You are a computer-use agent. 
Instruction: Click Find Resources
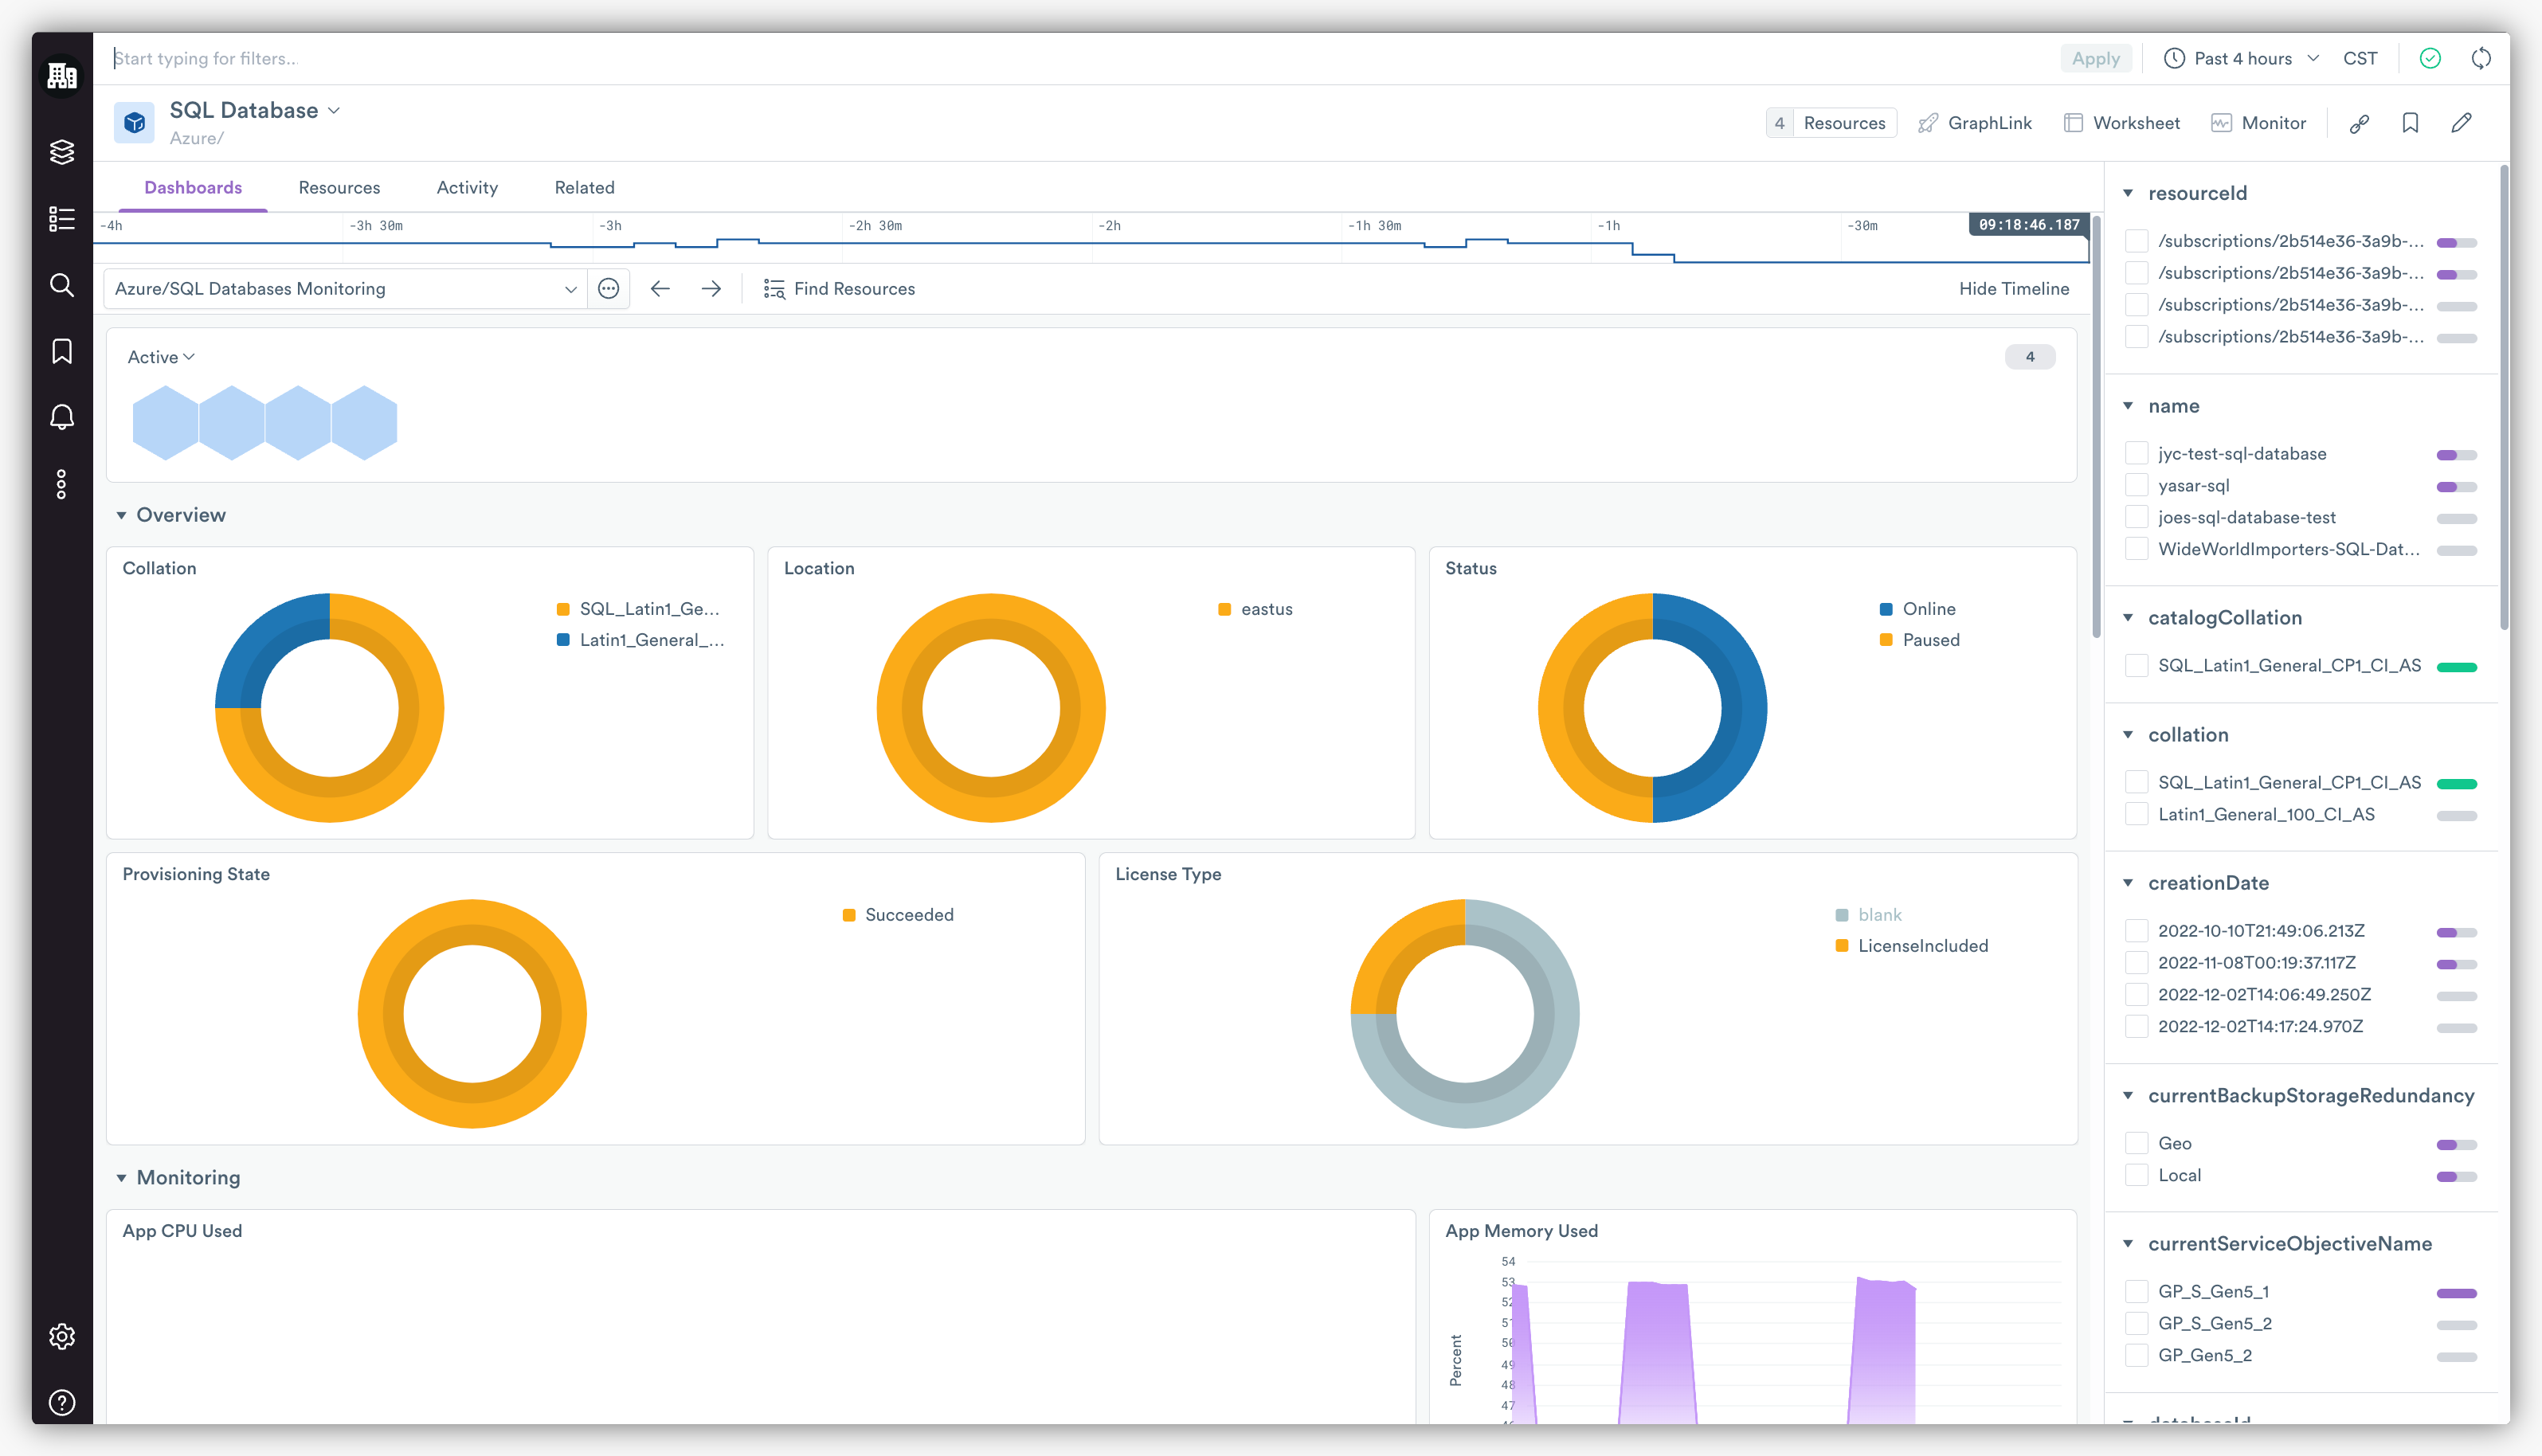pyautogui.click(x=839, y=289)
